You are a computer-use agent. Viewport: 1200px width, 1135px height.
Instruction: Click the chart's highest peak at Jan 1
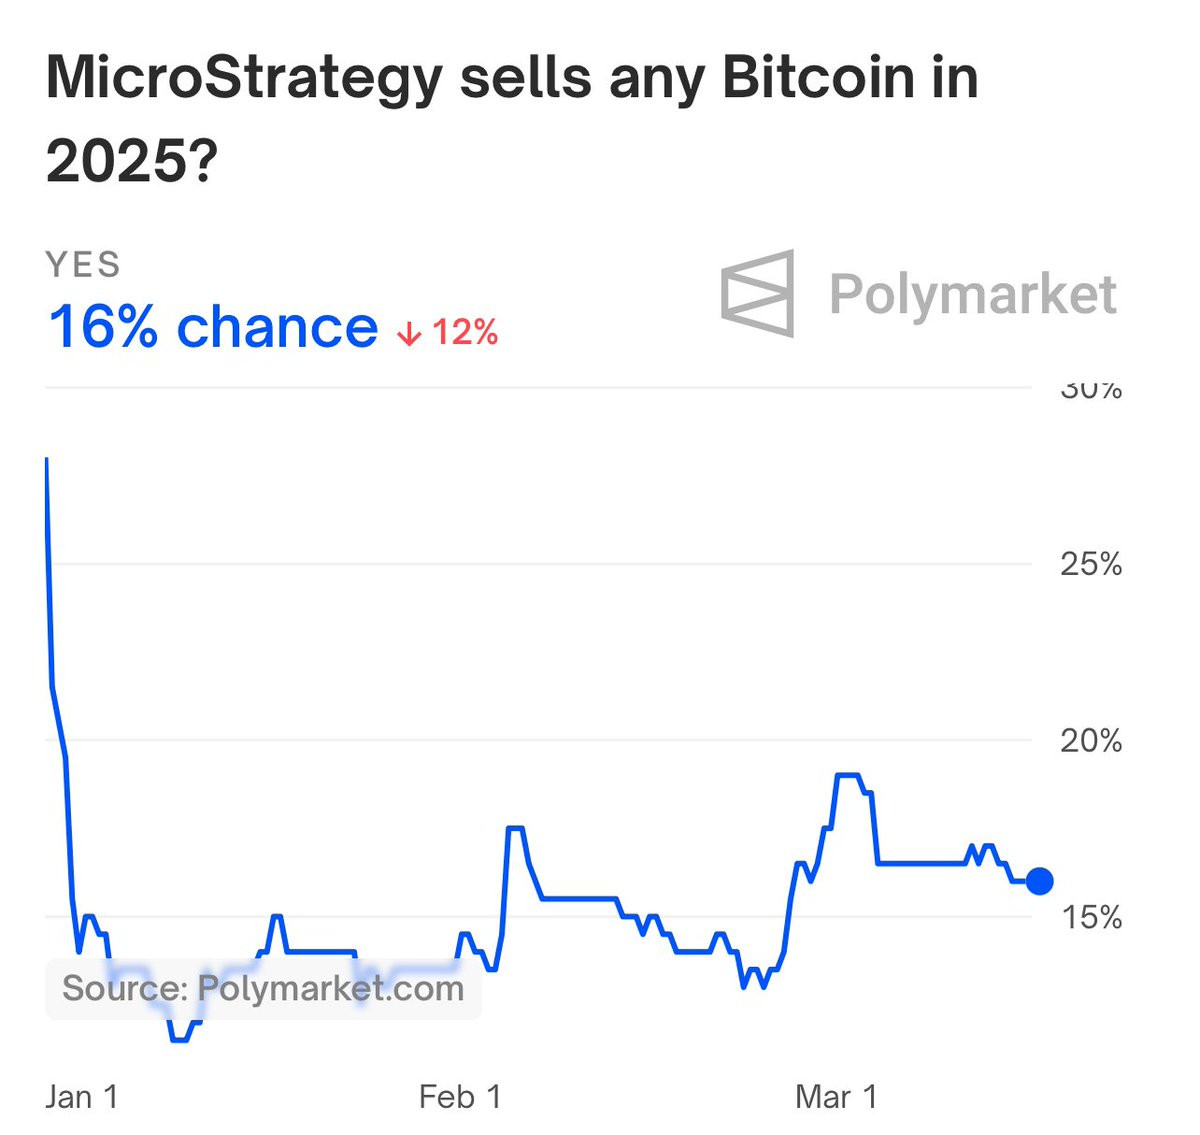47,460
